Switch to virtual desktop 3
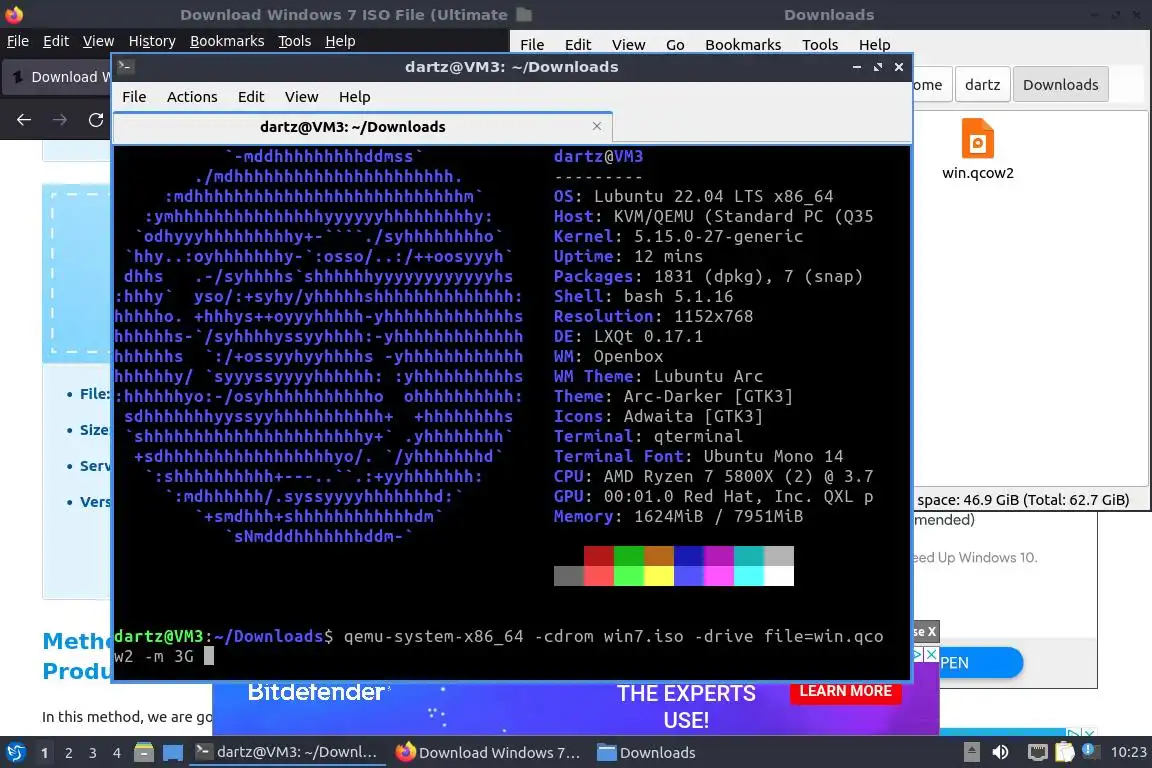This screenshot has height=768, width=1152. [x=93, y=753]
